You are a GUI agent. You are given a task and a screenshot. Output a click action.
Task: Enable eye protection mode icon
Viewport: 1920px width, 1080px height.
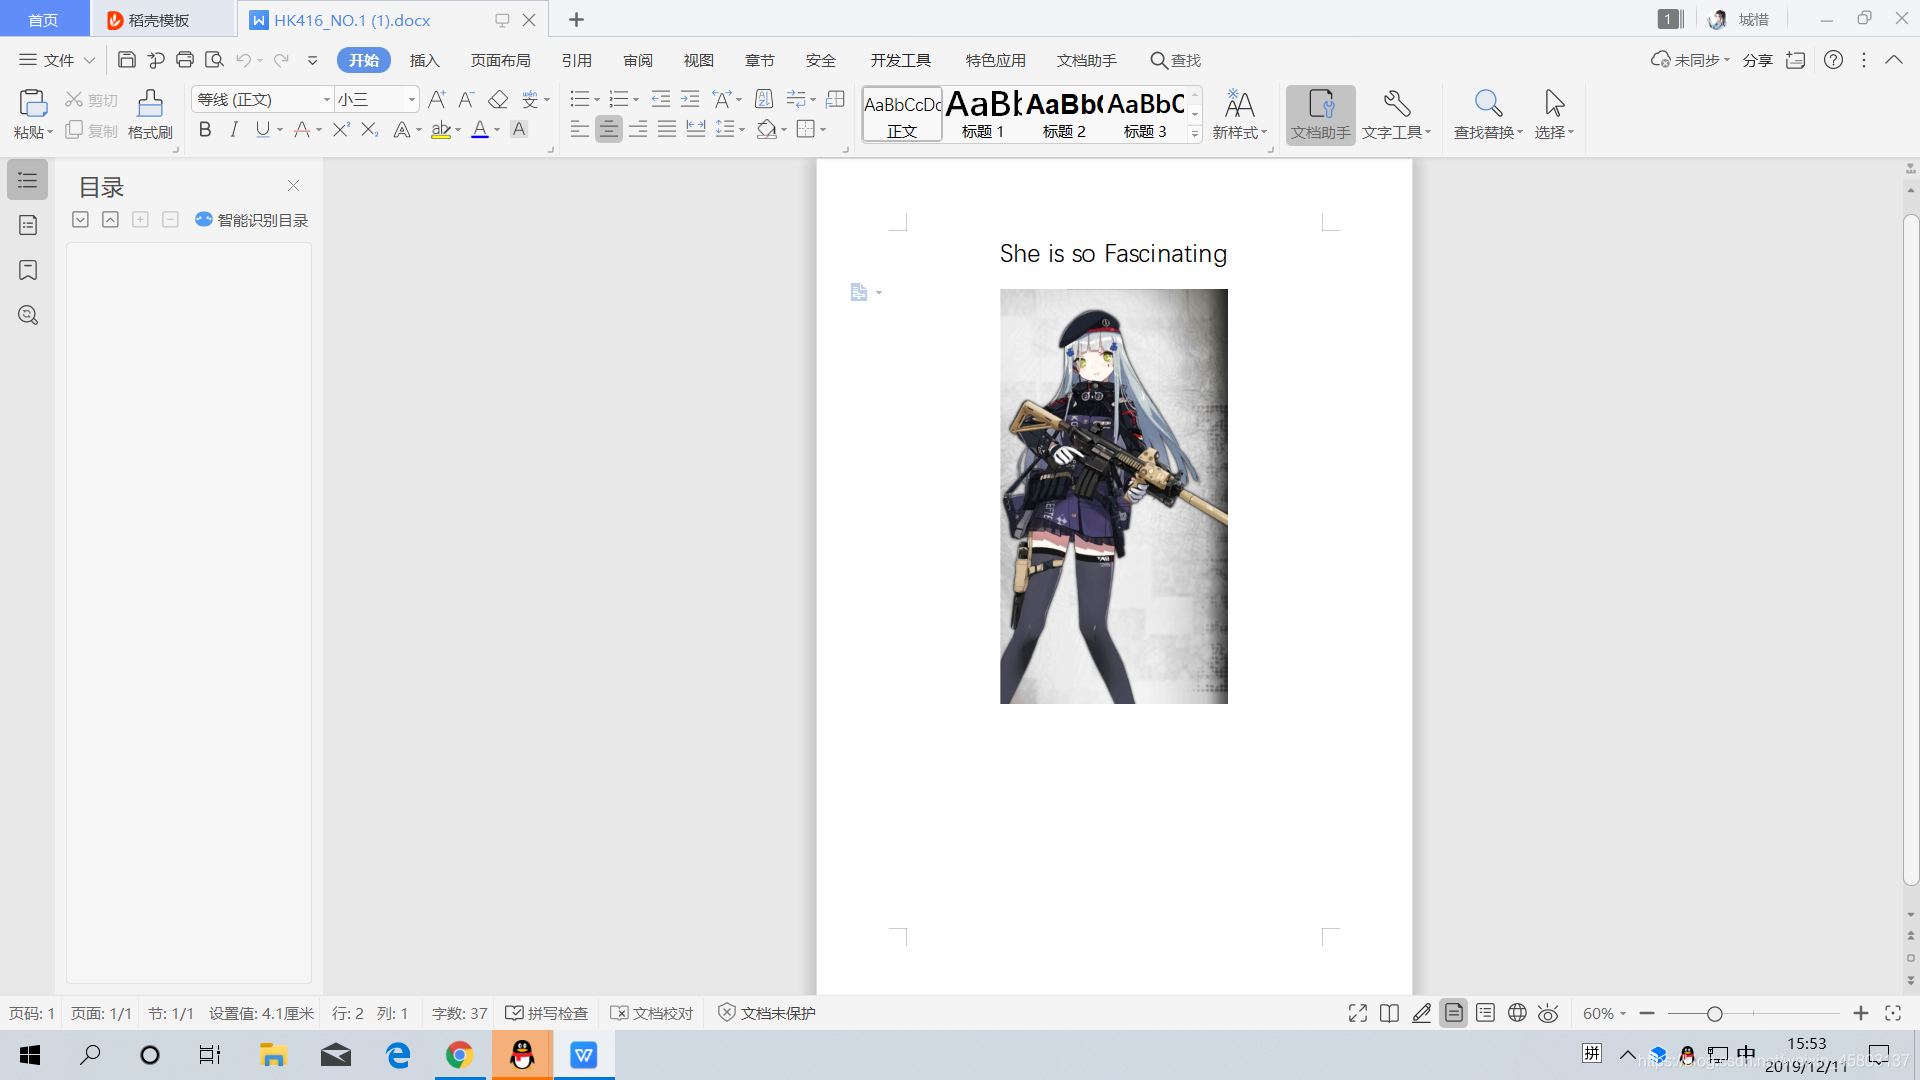pyautogui.click(x=1548, y=1014)
